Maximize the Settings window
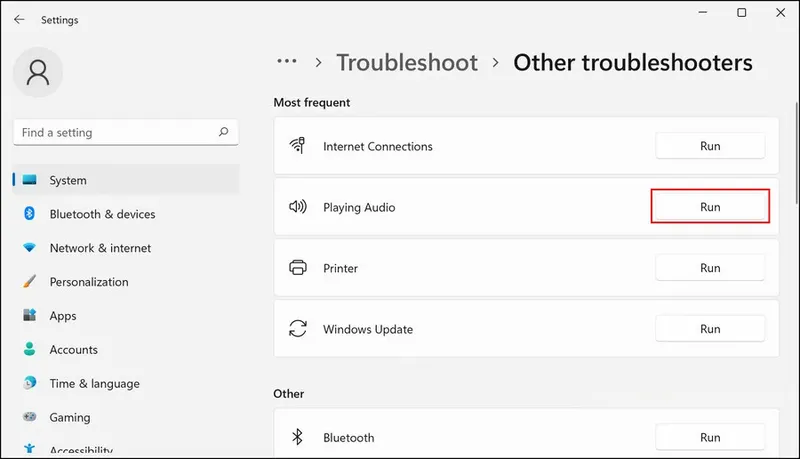 pos(742,12)
